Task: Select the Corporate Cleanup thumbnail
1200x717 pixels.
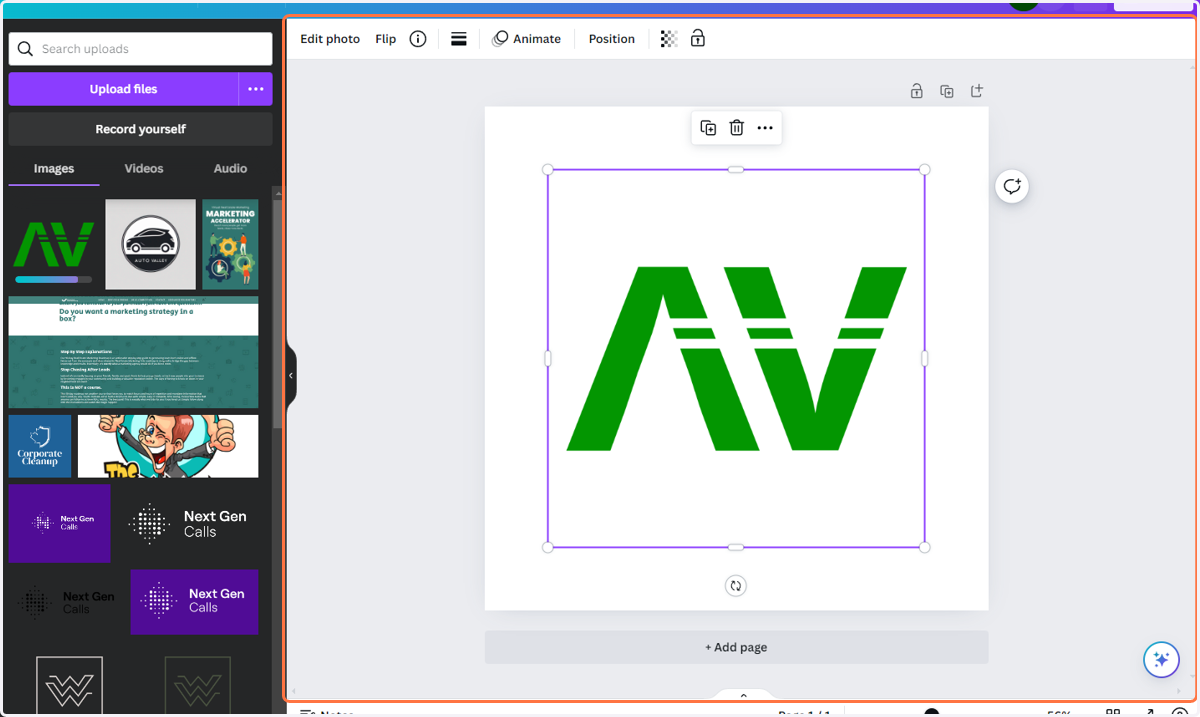Action: pyautogui.click(x=40, y=446)
